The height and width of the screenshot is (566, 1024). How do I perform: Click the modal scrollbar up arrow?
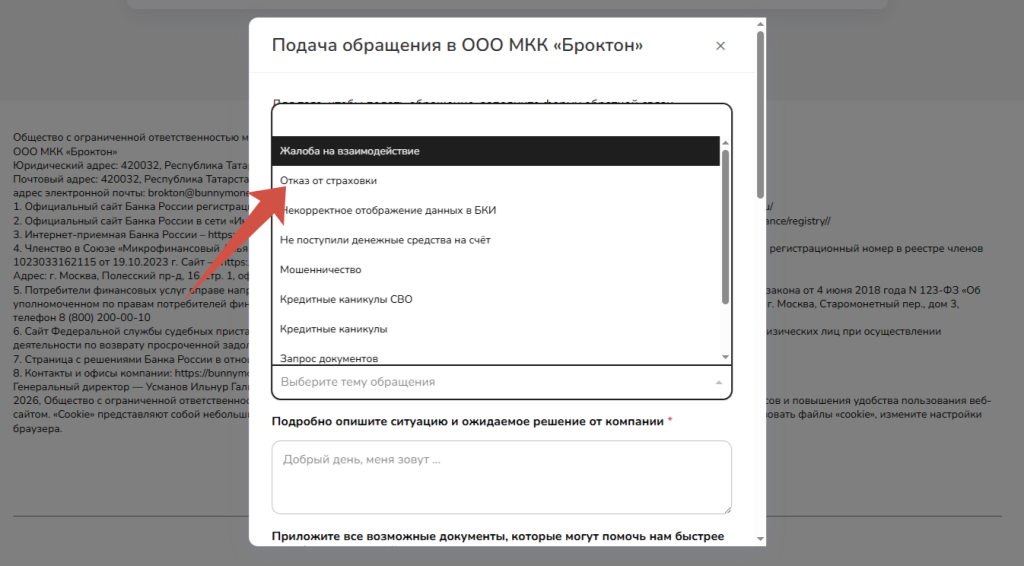pos(760,24)
